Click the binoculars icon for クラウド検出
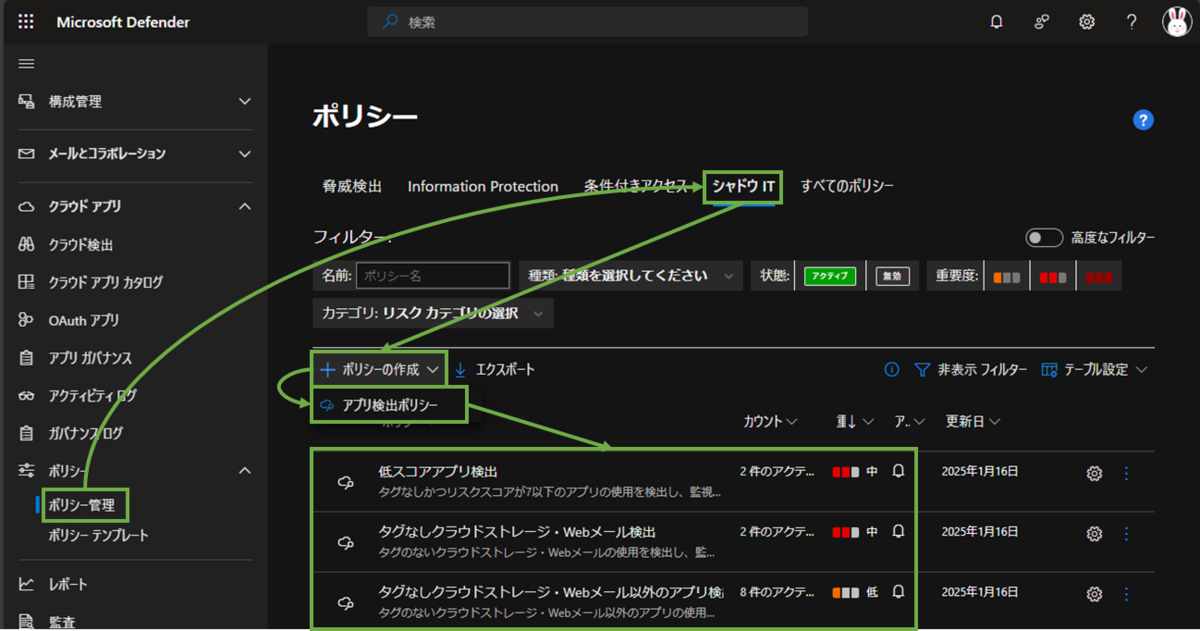The image size is (1200, 631). click(x=27, y=245)
